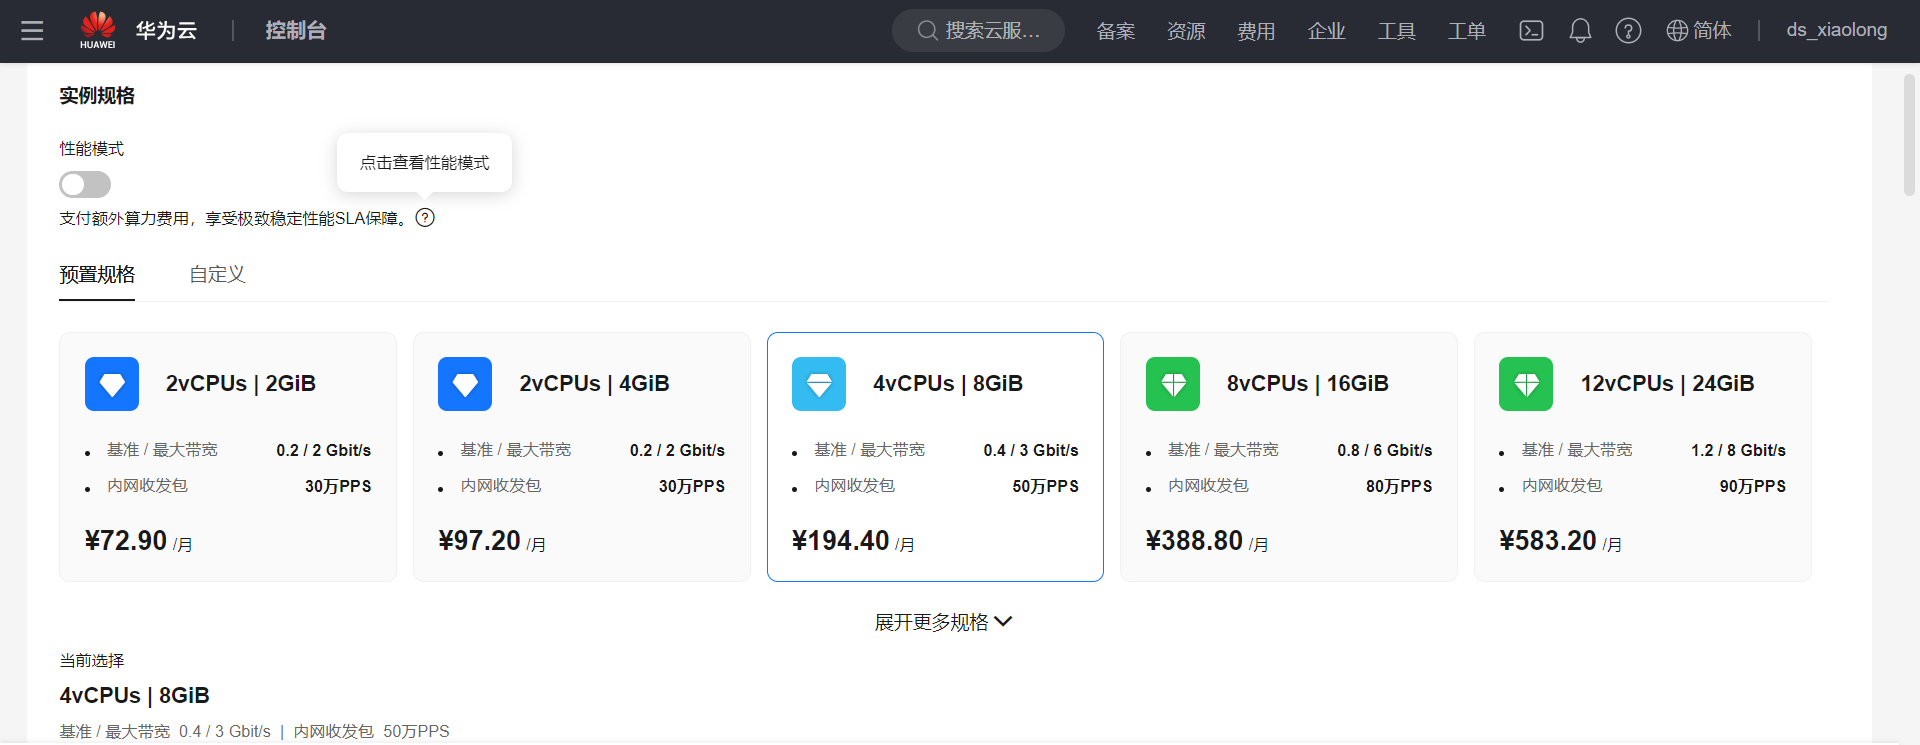Image resolution: width=1920 pixels, height=745 pixels.
Task: Select the 2vCPUs | 4GiB spec card
Action: pos(581,456)
